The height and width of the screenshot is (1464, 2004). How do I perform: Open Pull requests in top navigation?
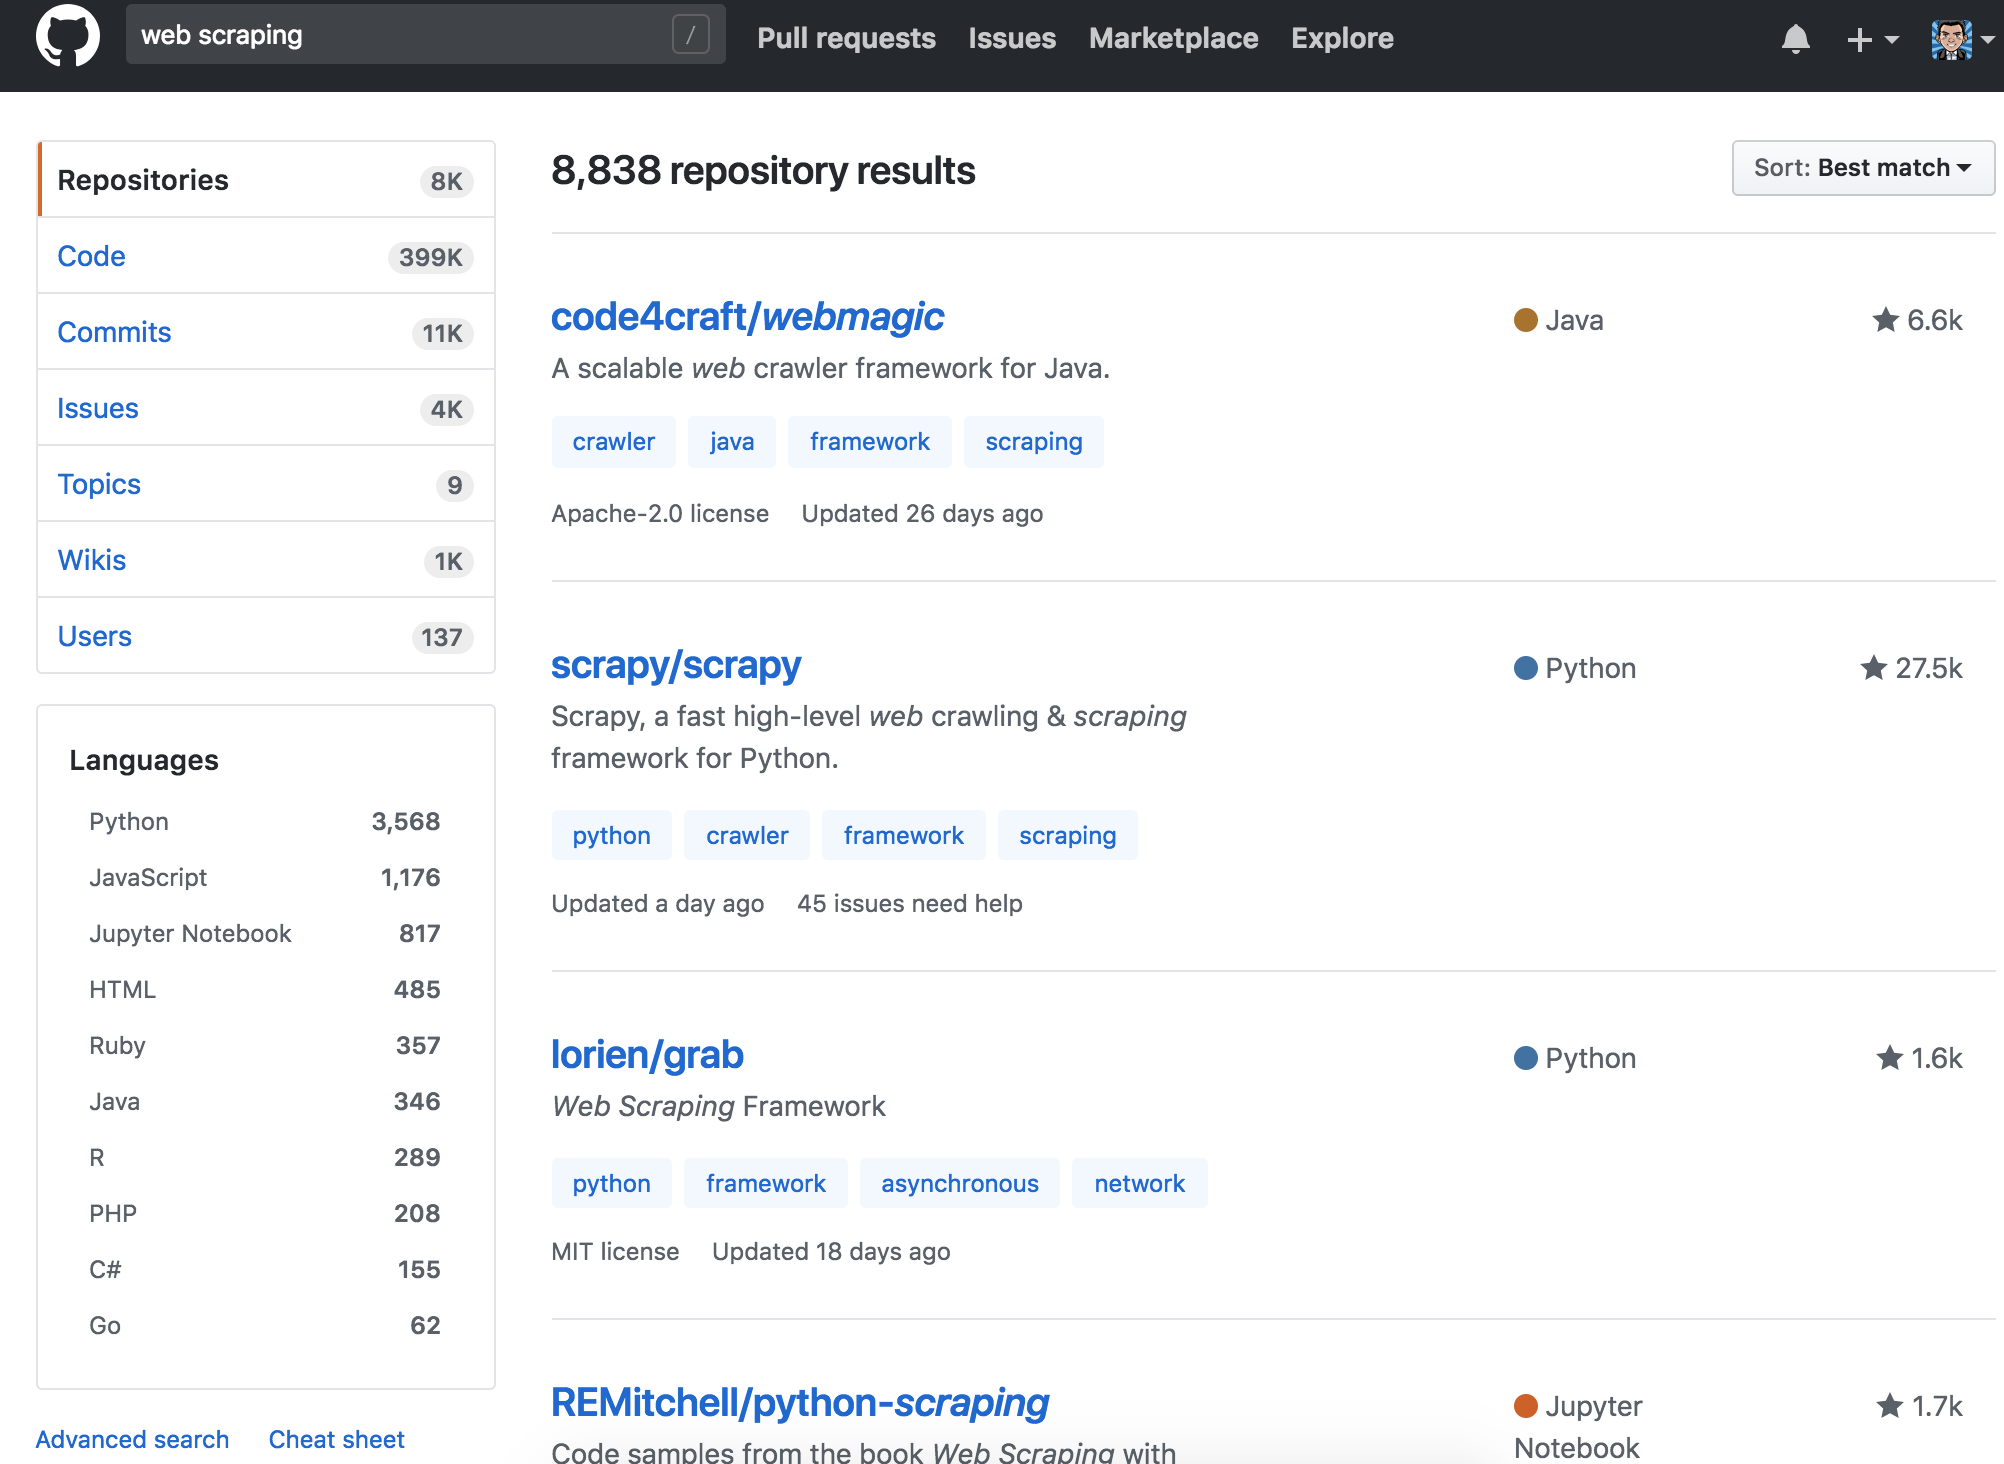pos(846,38)
